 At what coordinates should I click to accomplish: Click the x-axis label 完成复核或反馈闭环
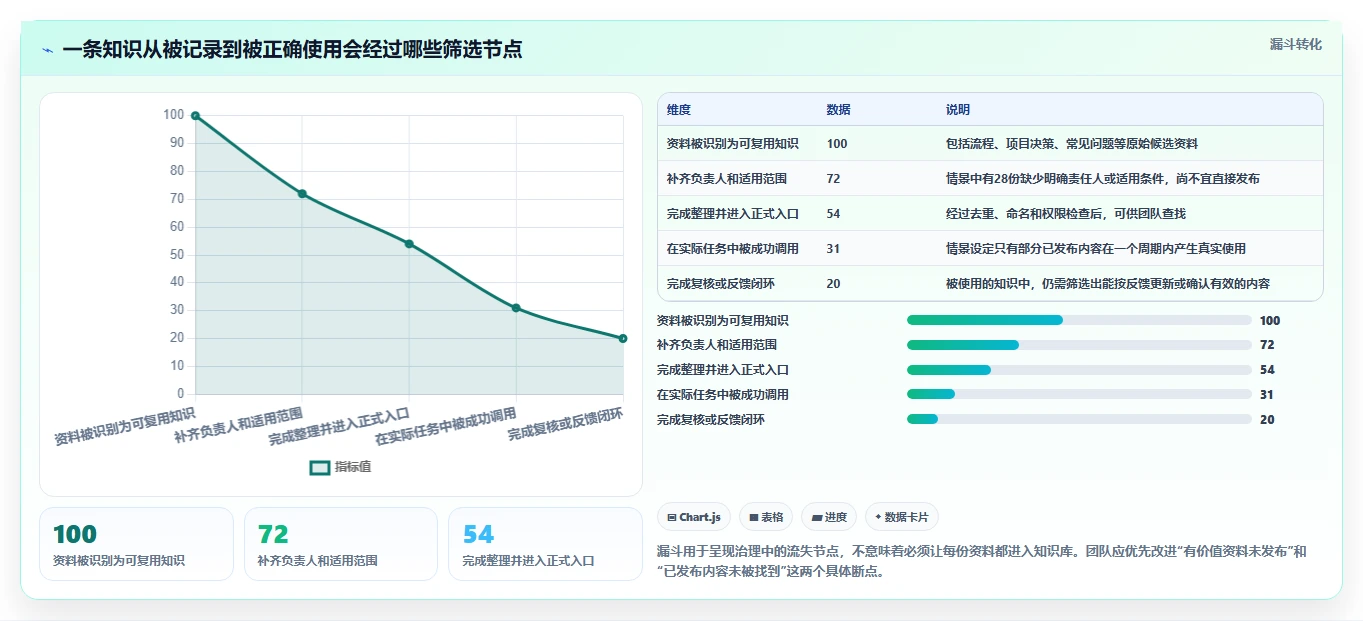(x=566, y=425)
